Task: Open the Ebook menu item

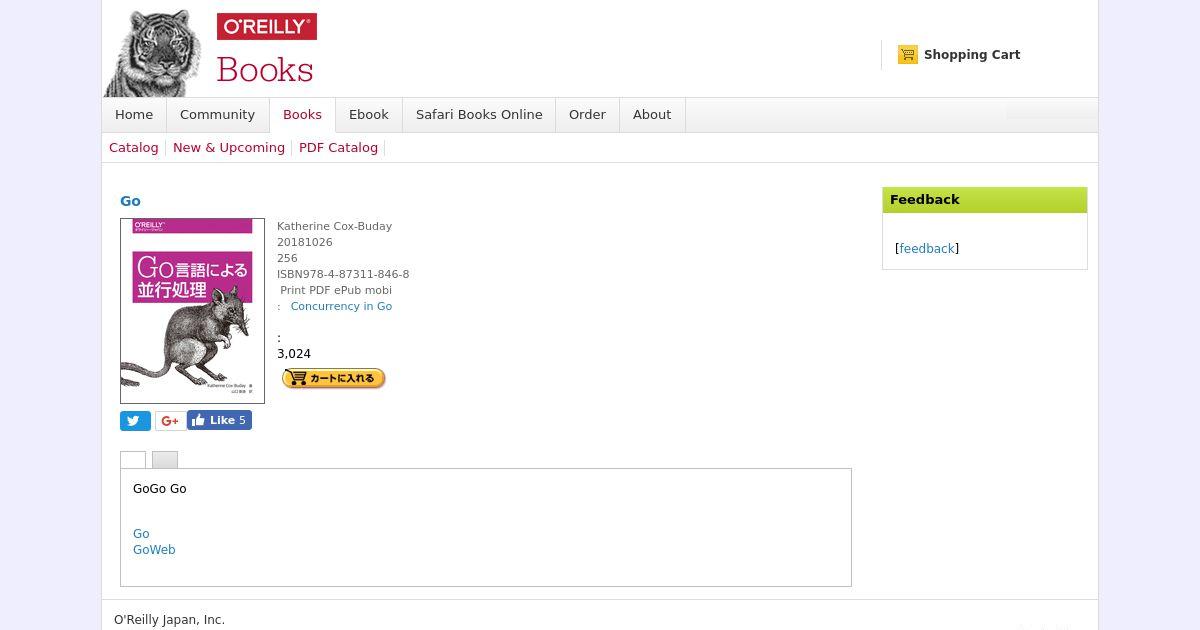Action: point(368,115)
